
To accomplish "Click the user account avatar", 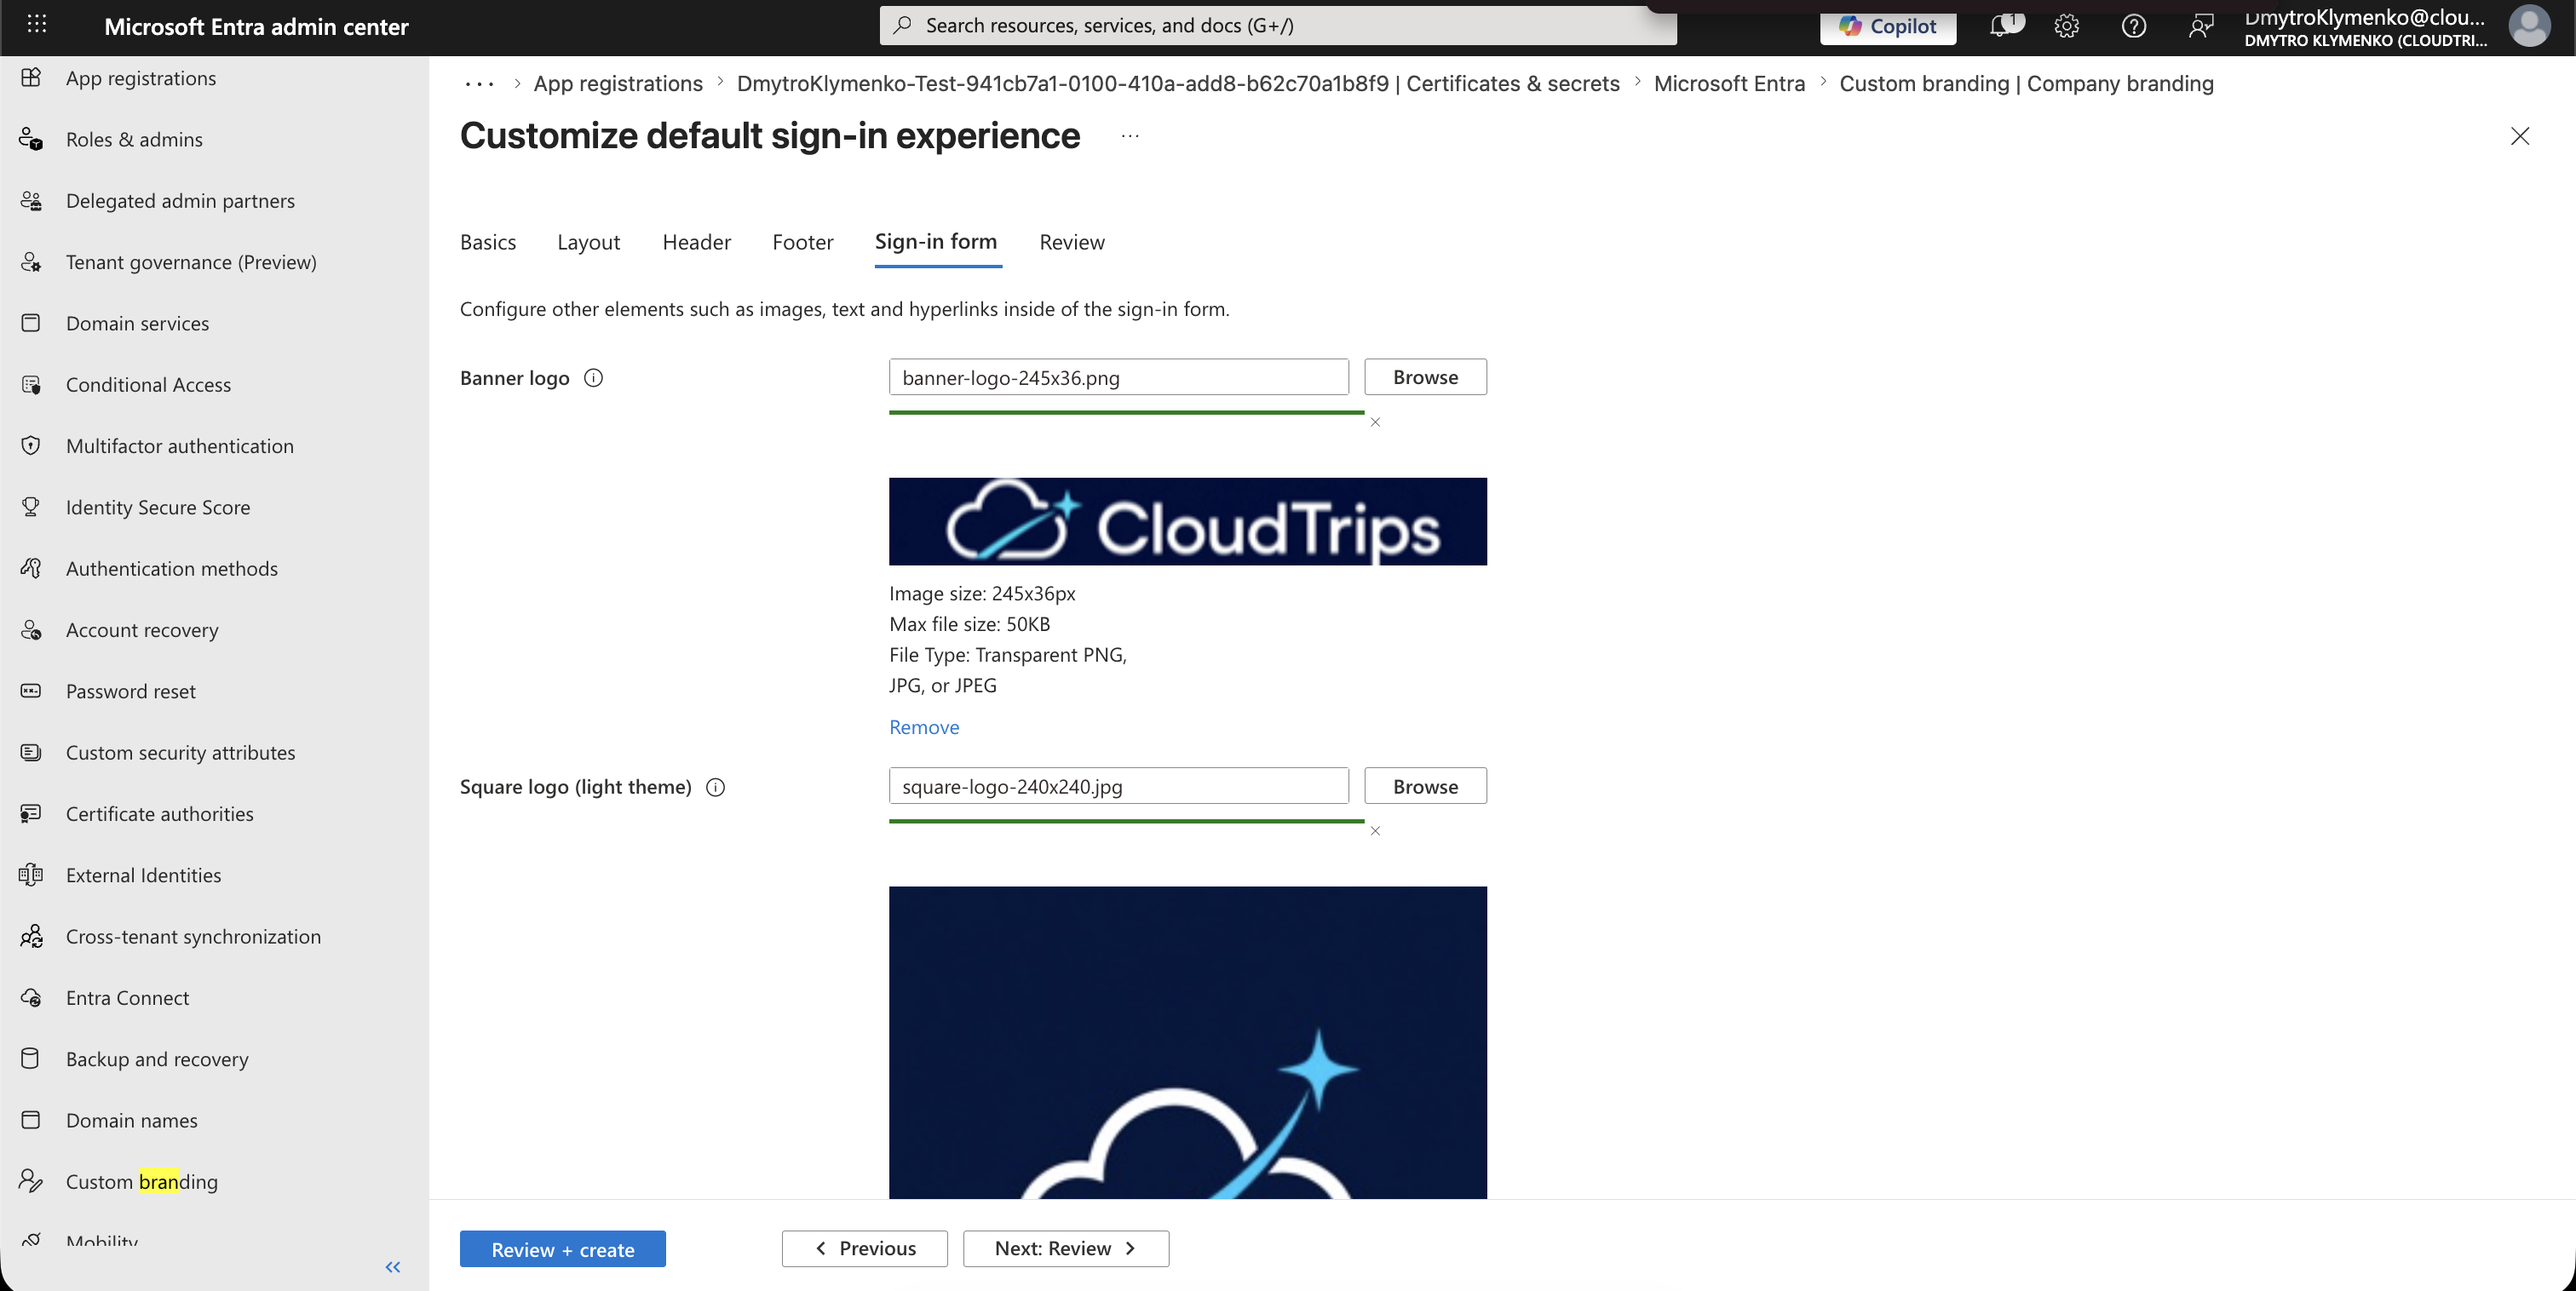I will click(x=2529, y=26).
